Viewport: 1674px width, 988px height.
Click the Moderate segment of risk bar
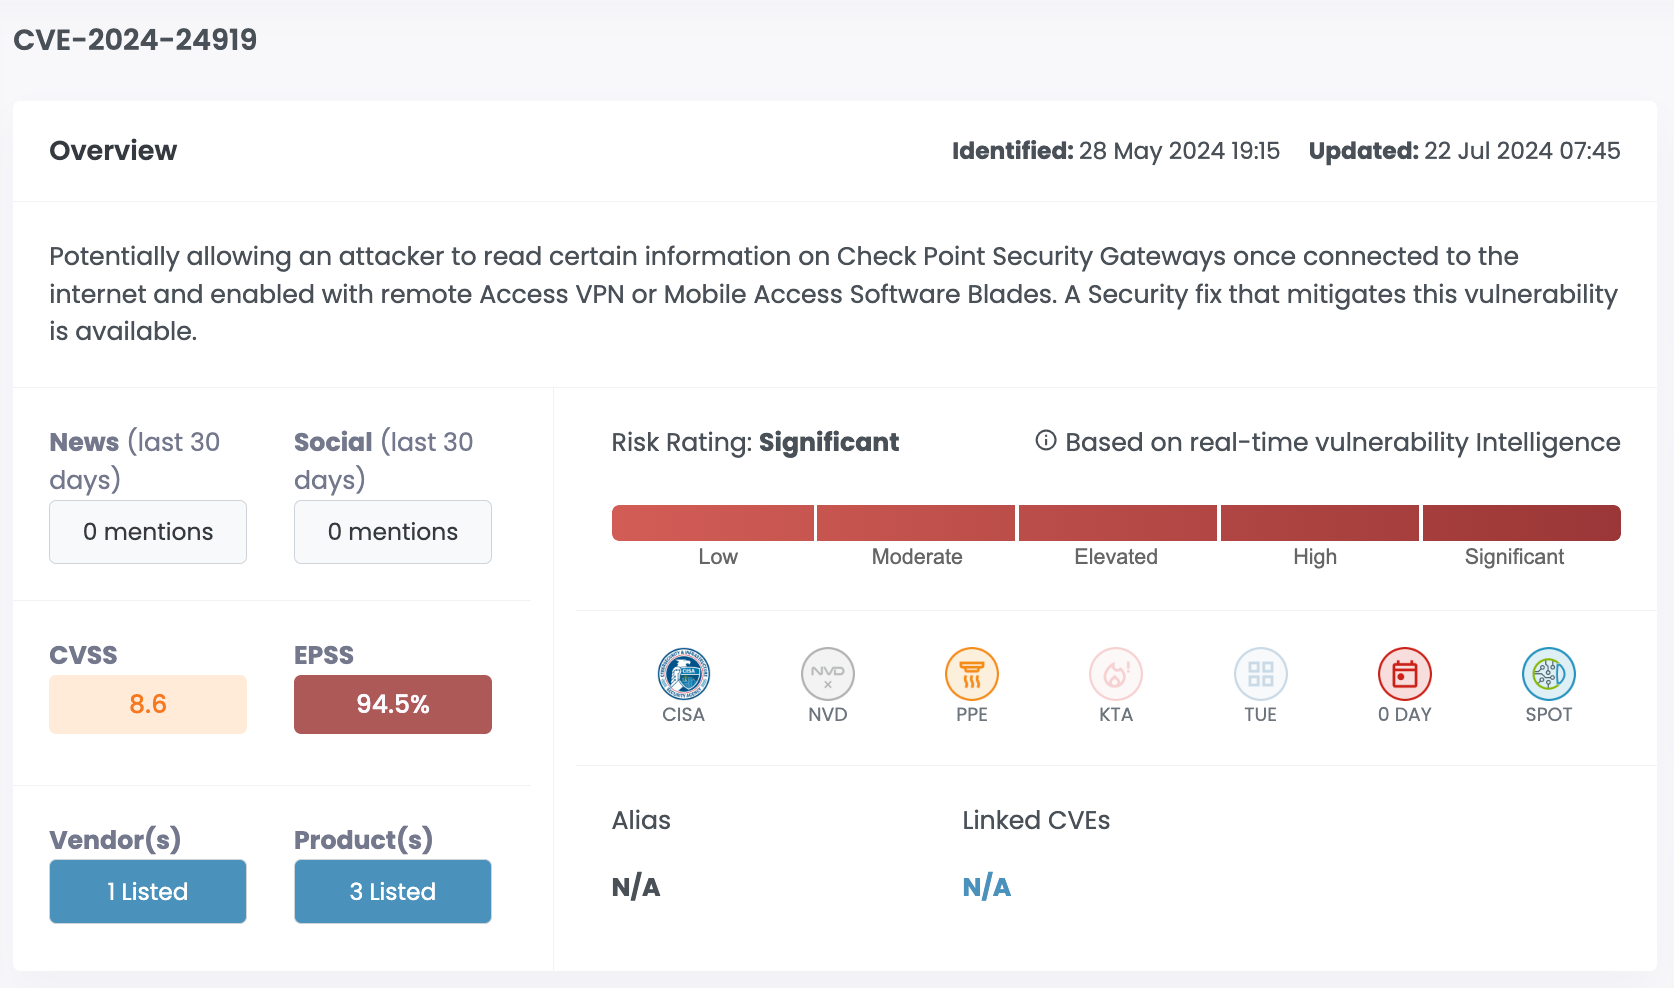pos(916,523)
